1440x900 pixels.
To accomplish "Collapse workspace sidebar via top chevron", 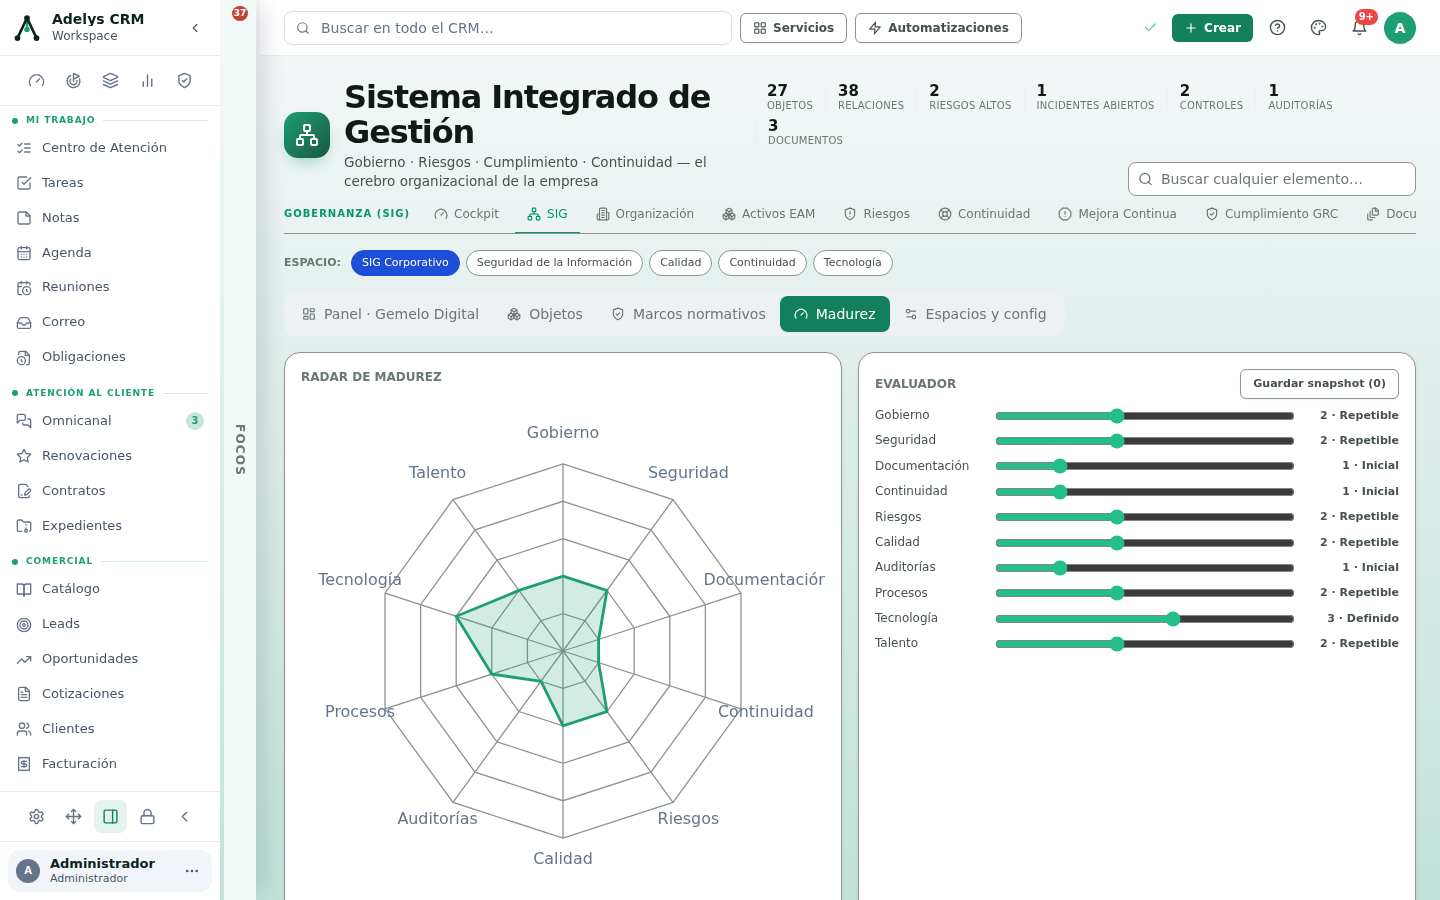I will point(195,28).
